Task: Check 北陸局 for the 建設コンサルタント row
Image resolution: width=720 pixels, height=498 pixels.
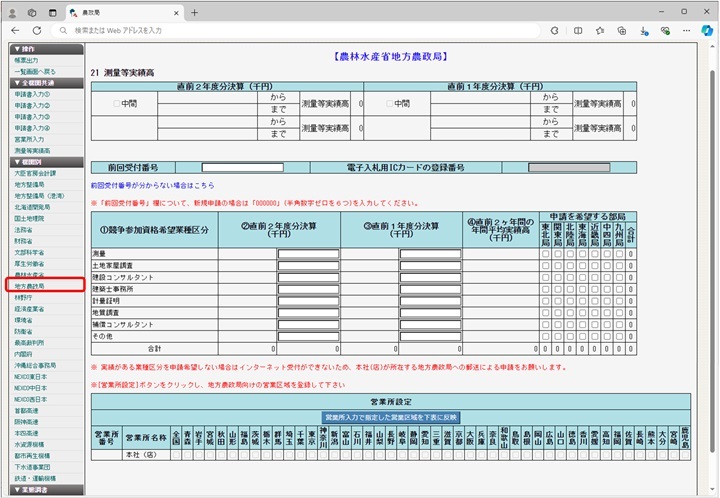Action: coord(570,277)
